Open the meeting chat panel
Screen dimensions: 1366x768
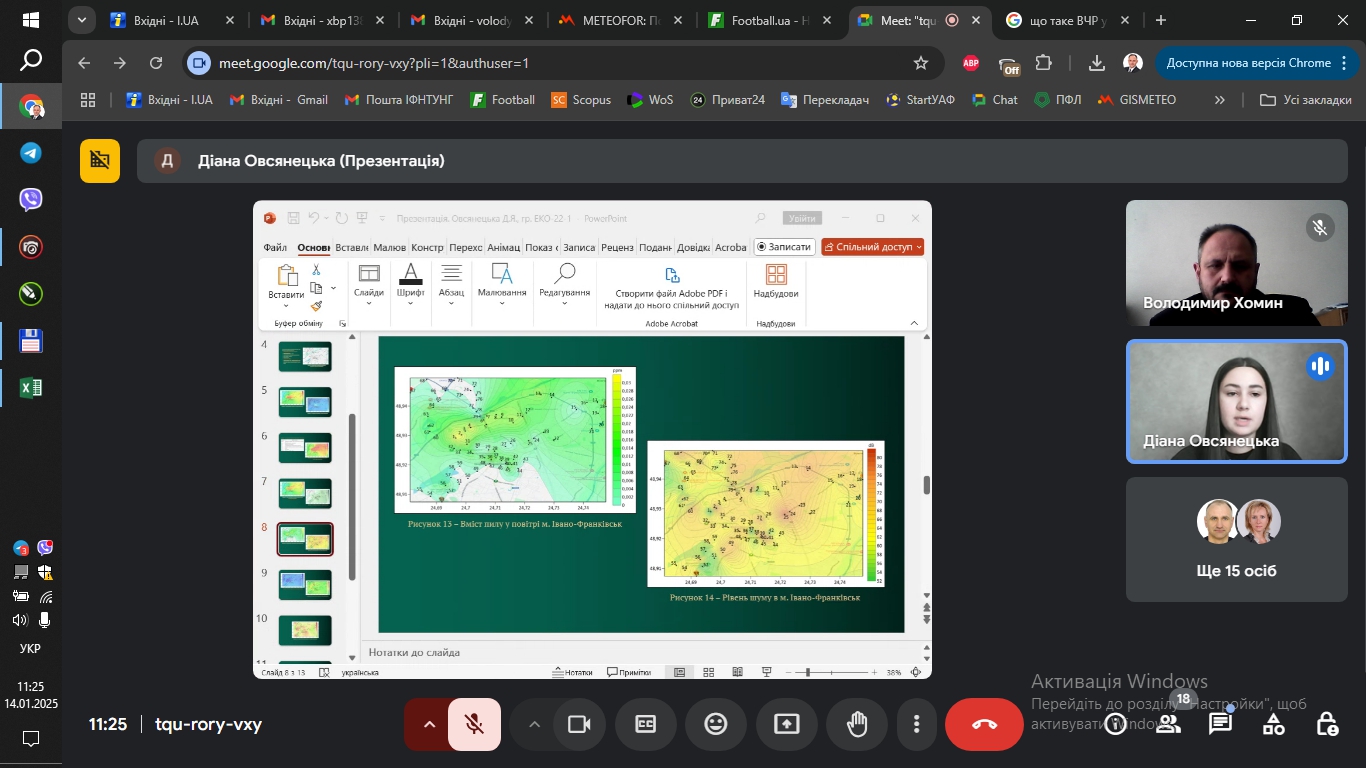click(1220, 724)
